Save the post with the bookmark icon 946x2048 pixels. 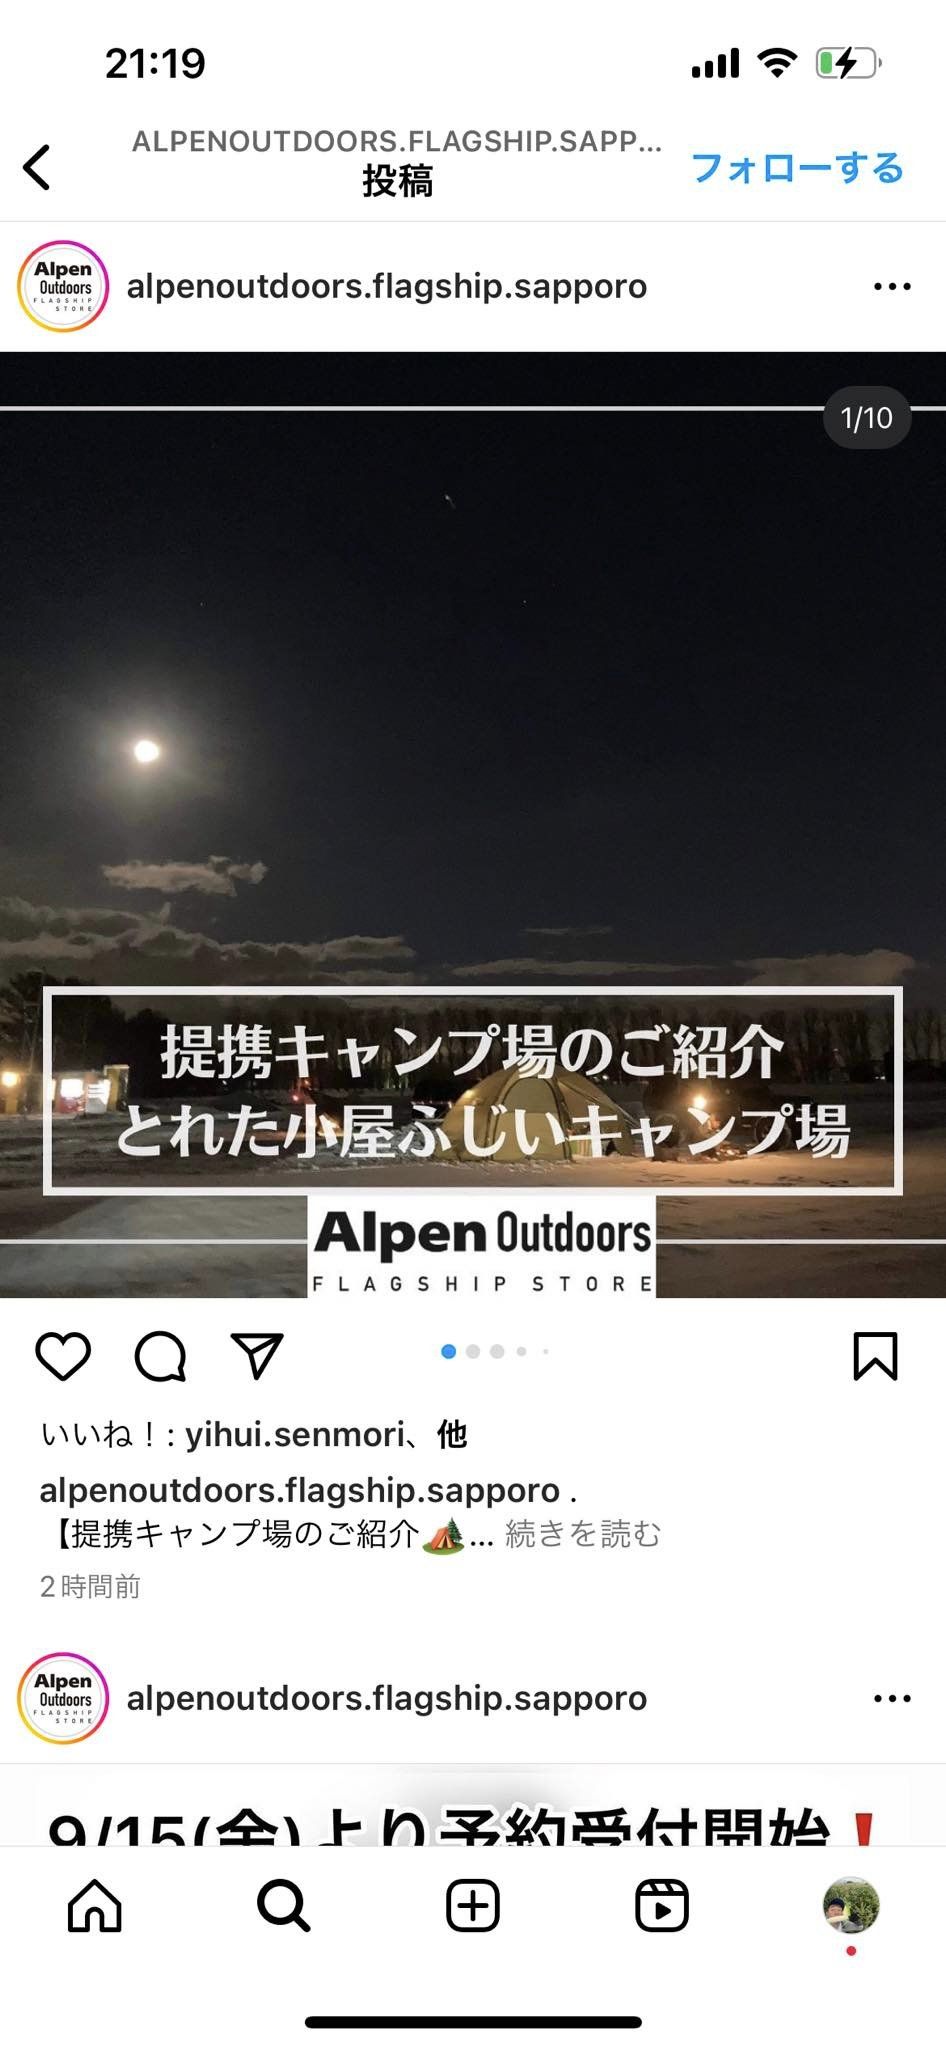(875, 1356)
